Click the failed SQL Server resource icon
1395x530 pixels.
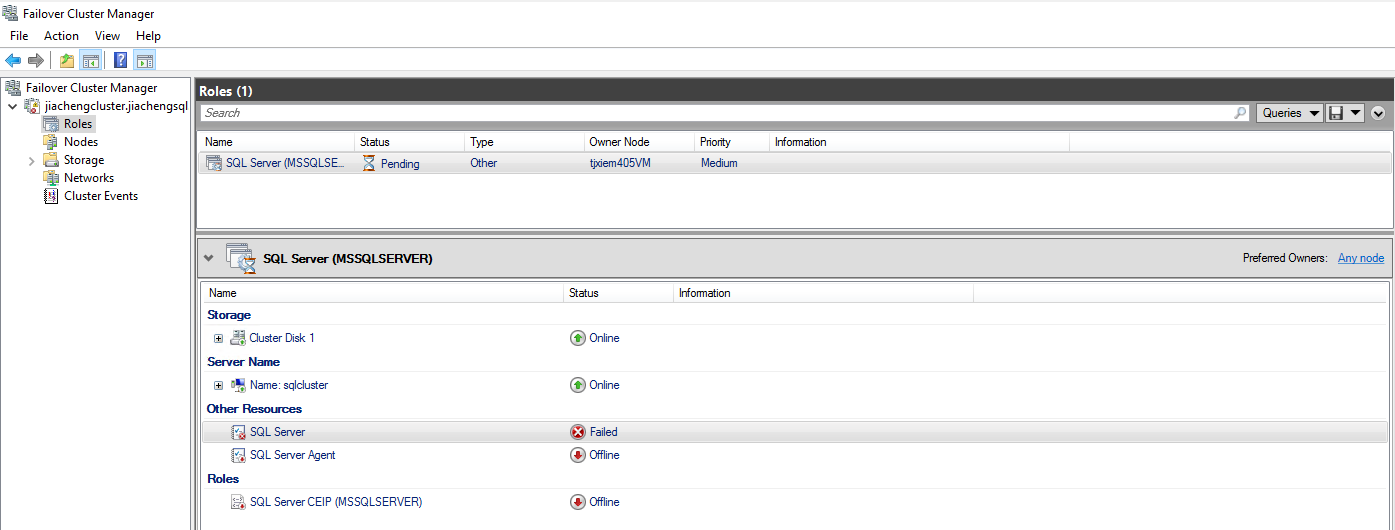tap(239, 432)
